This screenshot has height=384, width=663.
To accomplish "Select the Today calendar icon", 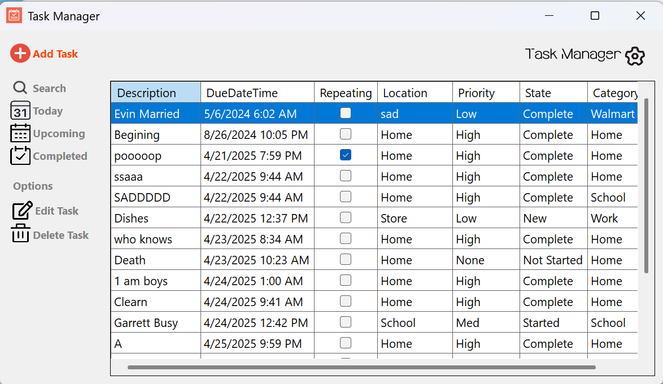I will coord(20,111).
